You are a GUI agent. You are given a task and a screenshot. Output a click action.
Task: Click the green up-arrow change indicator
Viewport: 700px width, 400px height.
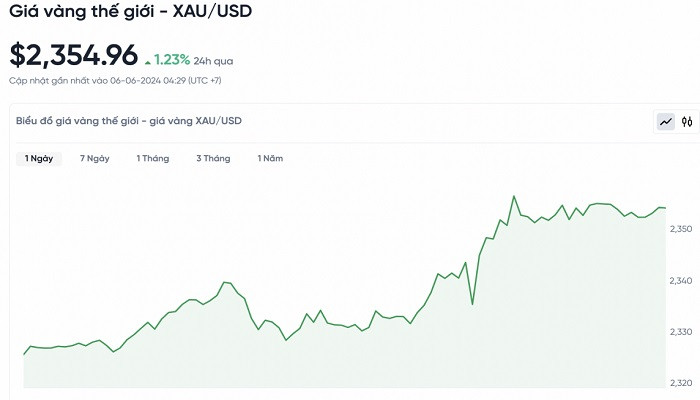[148, 61]
